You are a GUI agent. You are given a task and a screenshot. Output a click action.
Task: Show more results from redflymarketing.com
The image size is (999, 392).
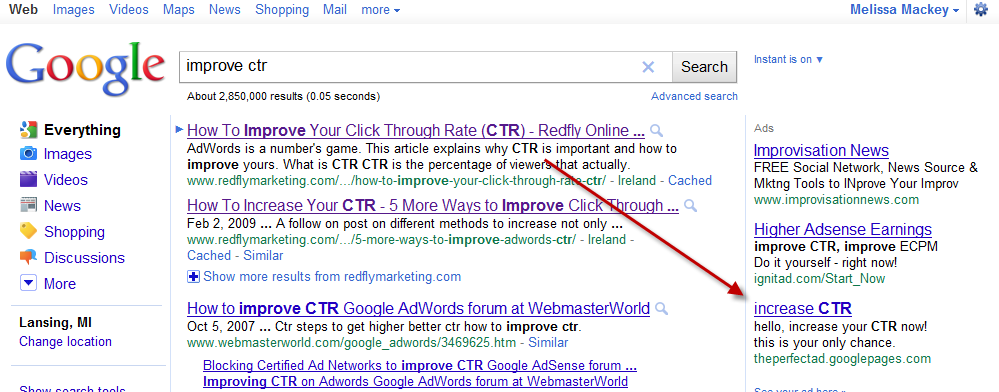click(x=332, y=277)
